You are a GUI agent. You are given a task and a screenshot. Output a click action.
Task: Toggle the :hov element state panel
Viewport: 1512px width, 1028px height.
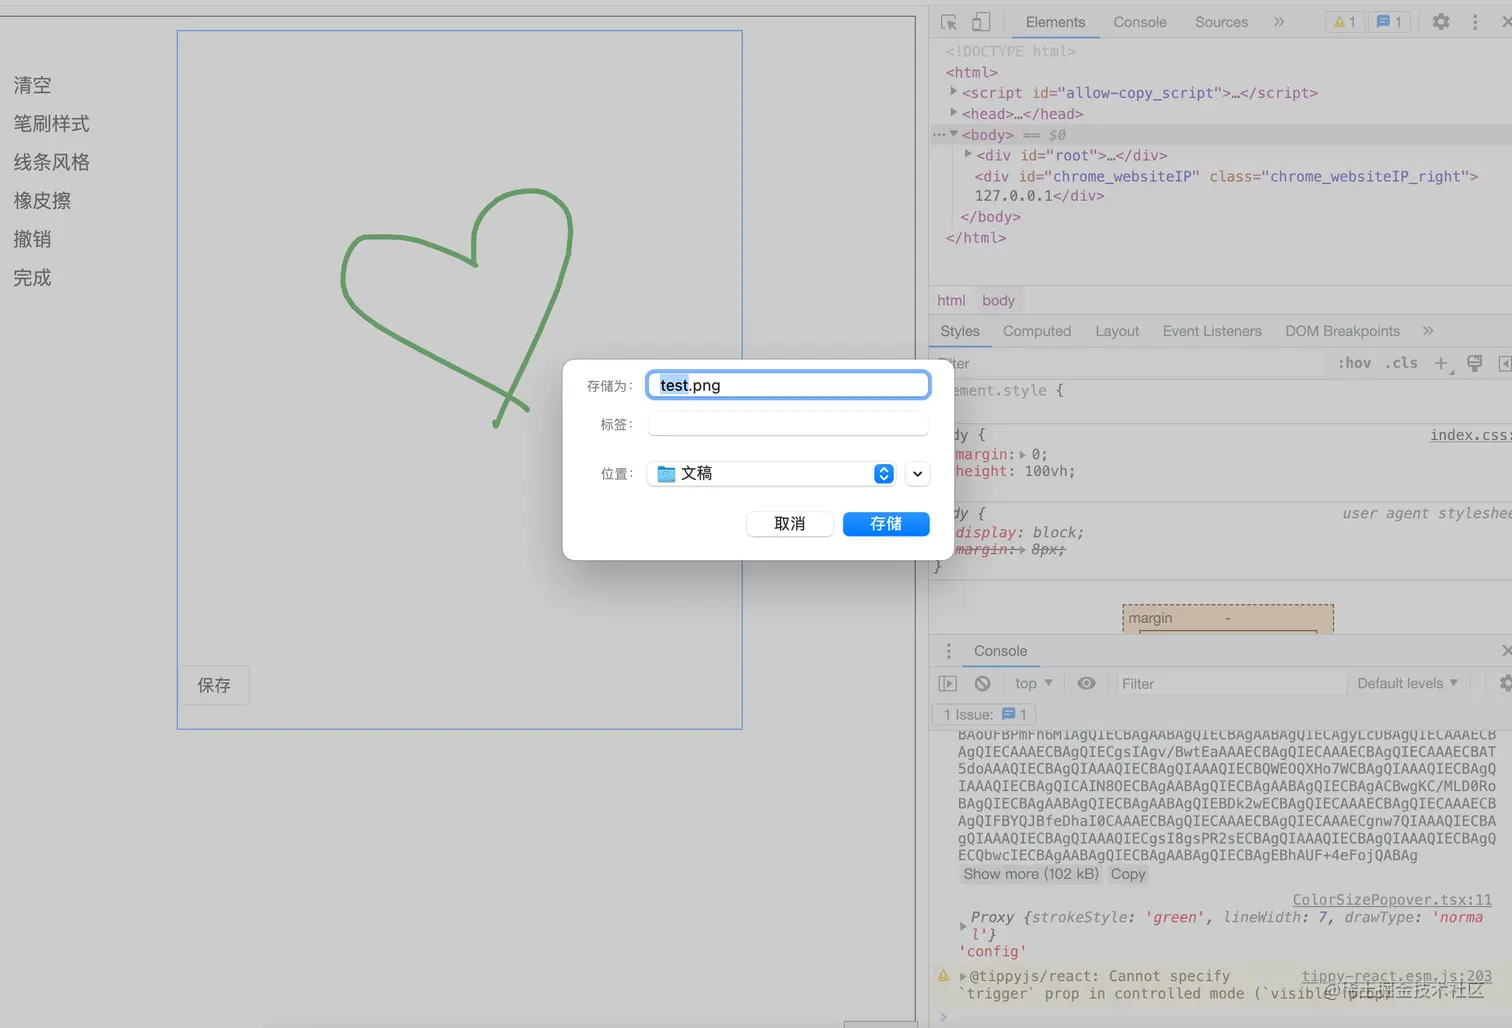tap(1354, 364)
